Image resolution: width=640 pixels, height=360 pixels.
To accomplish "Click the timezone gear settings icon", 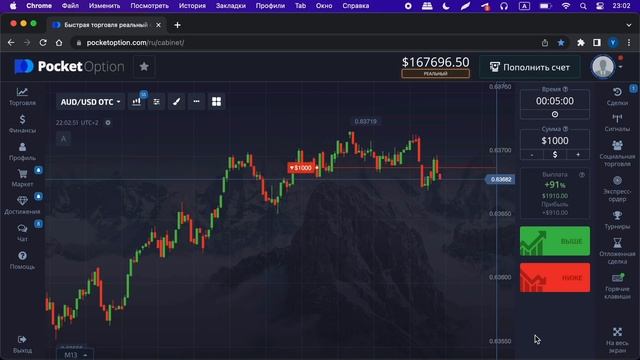I will pos(108,122).
